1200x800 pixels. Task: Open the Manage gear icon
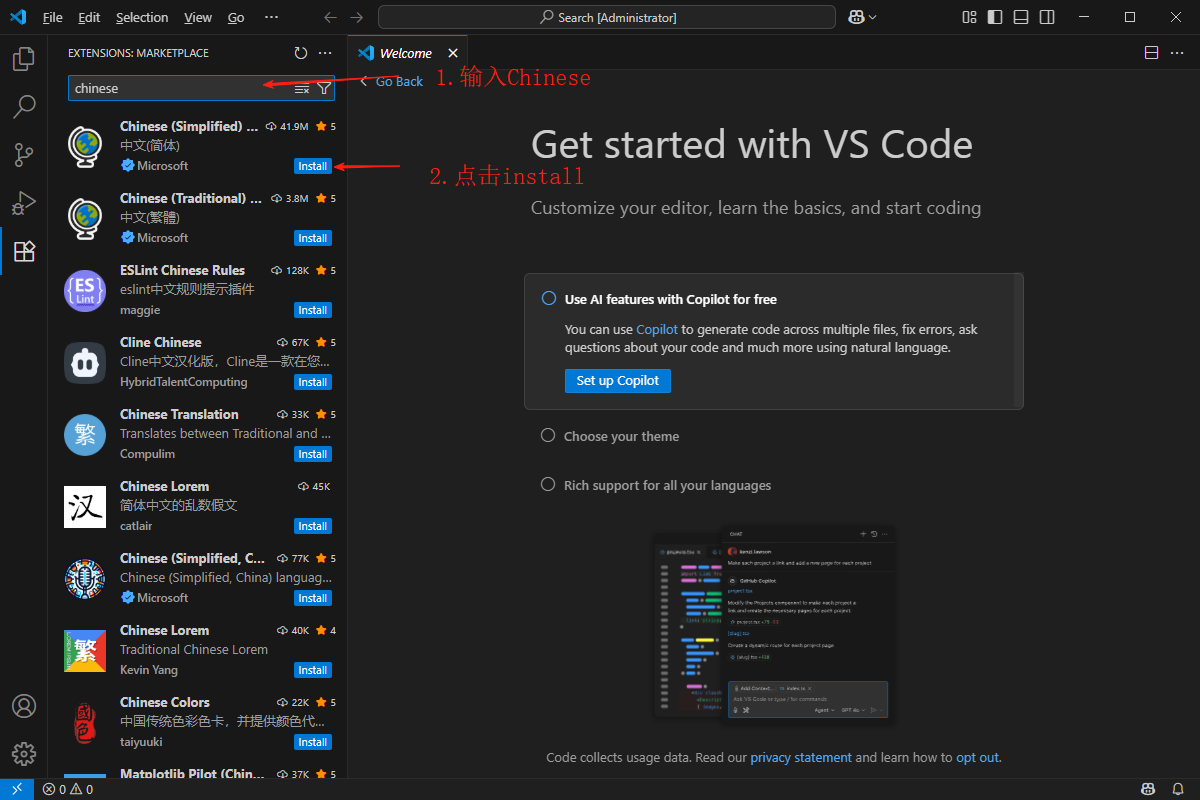pyautogui.click(x=24, y=754)
